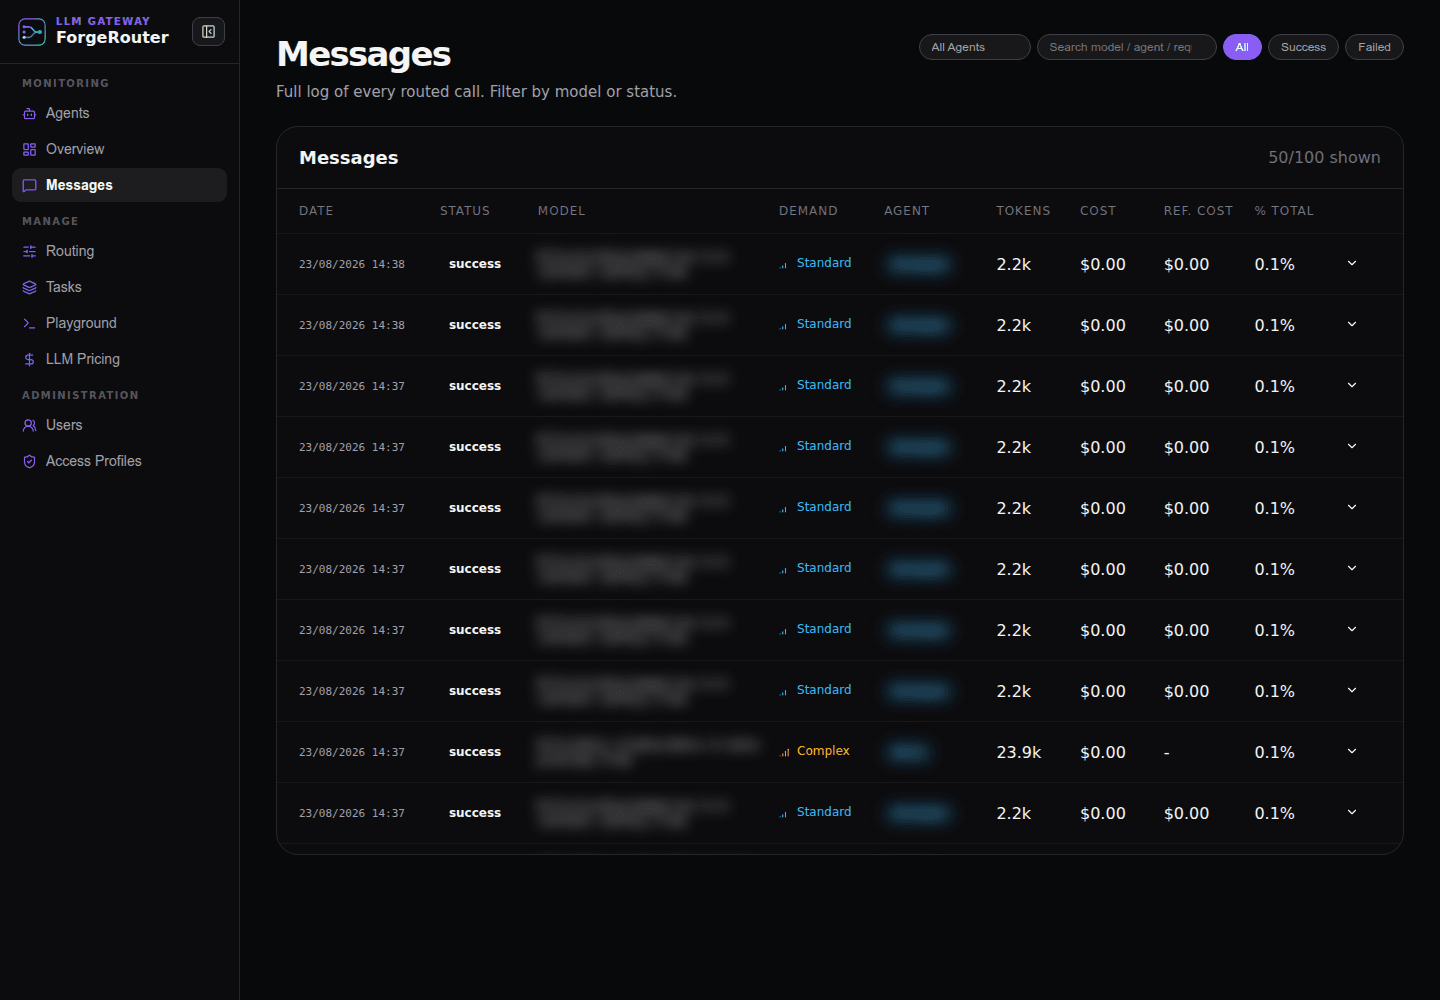Viewport: 1440px width, 1000px height.
Task: Click the DATE column header
Action: [316, 211]
